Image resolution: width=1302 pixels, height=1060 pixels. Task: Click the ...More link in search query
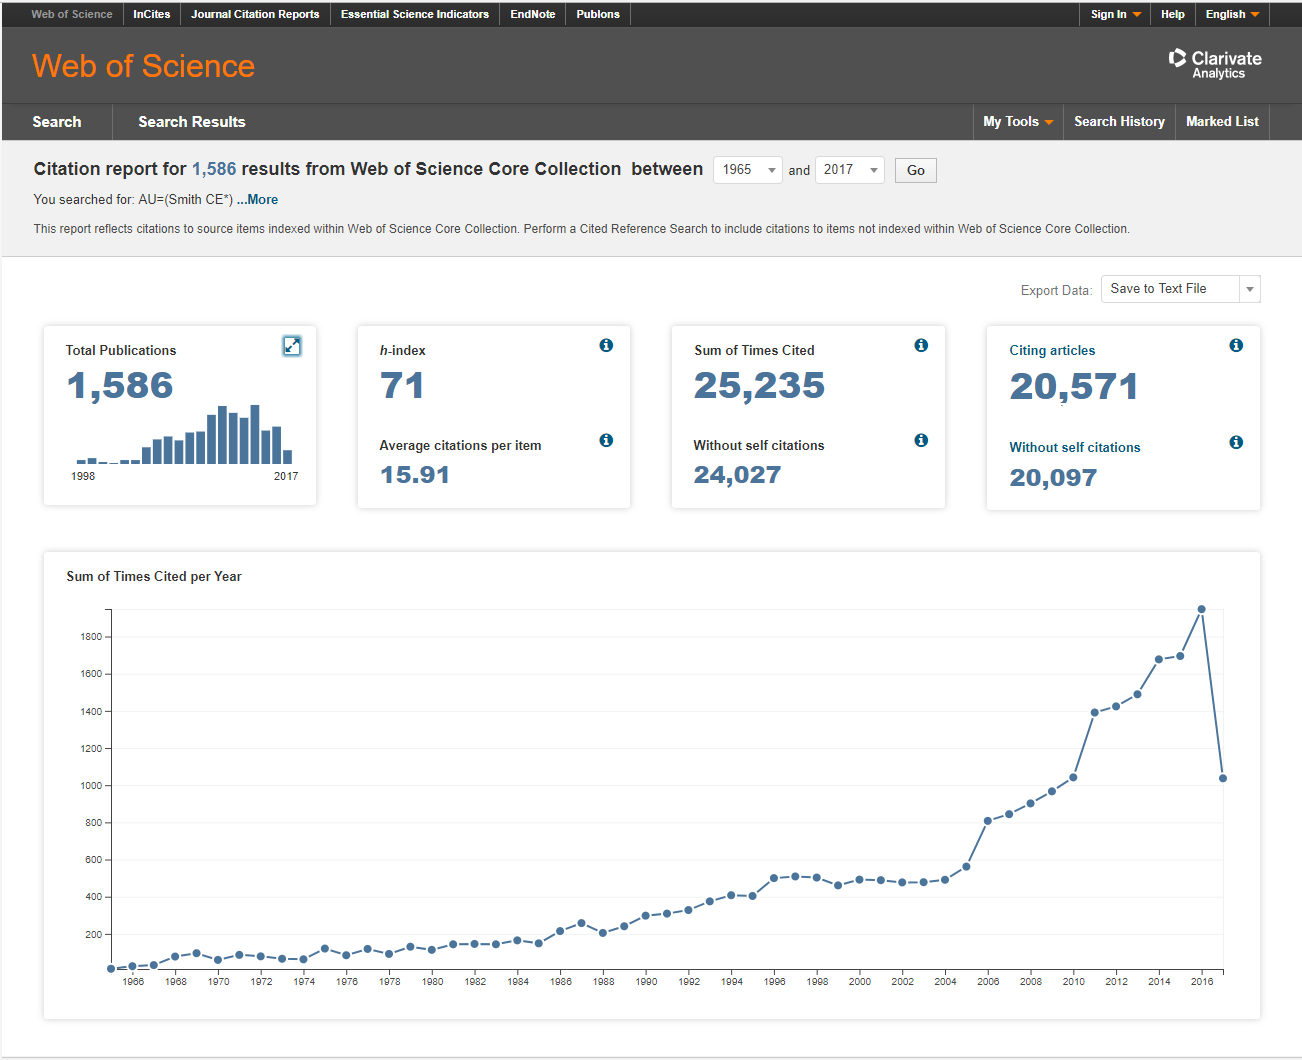point(257,200)
